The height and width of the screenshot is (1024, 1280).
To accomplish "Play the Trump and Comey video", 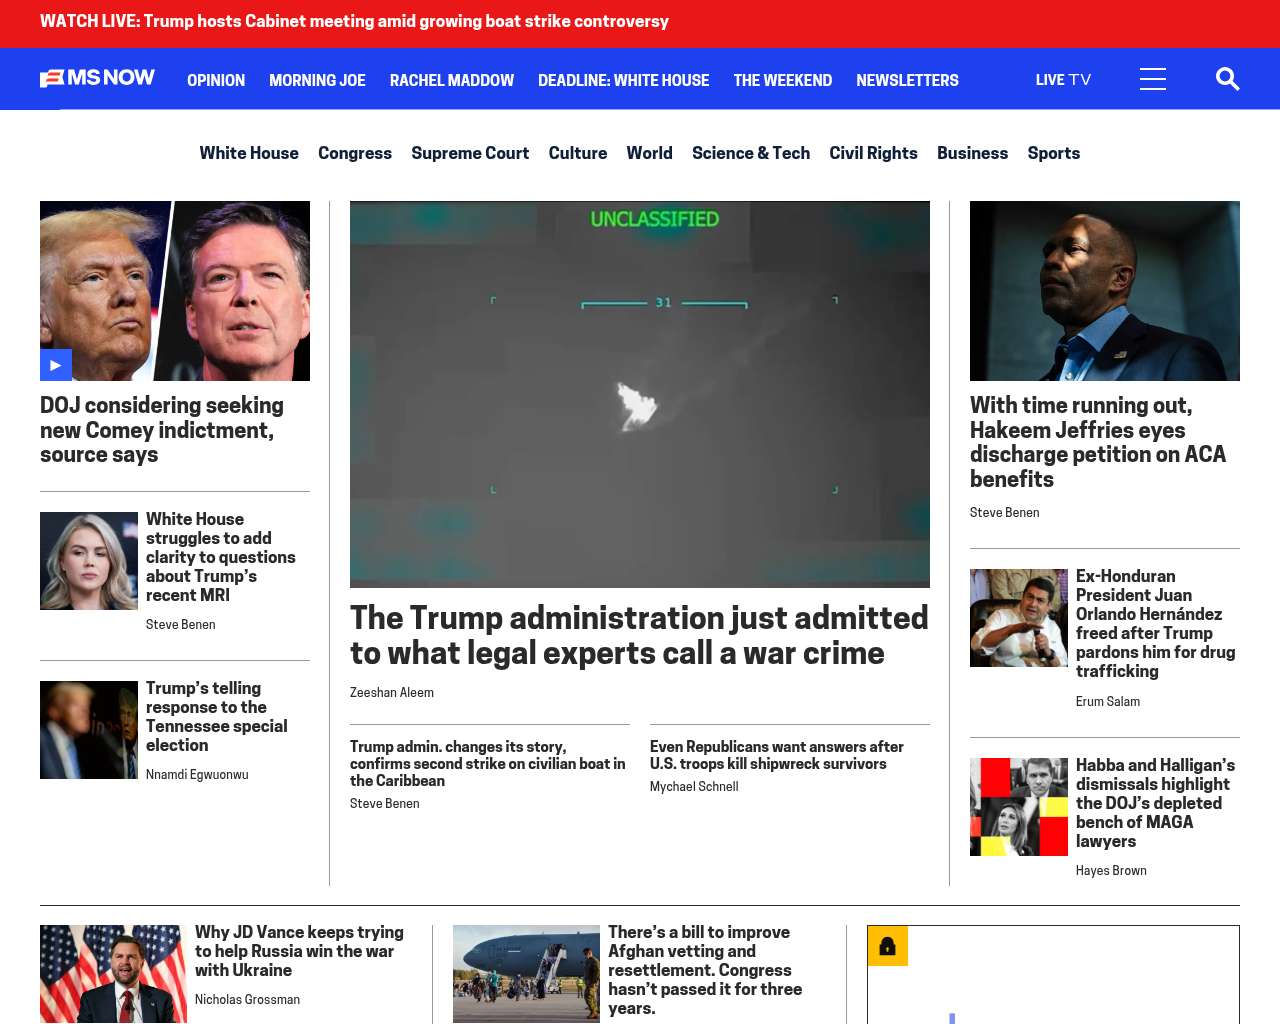I will [x=56, y=365].
